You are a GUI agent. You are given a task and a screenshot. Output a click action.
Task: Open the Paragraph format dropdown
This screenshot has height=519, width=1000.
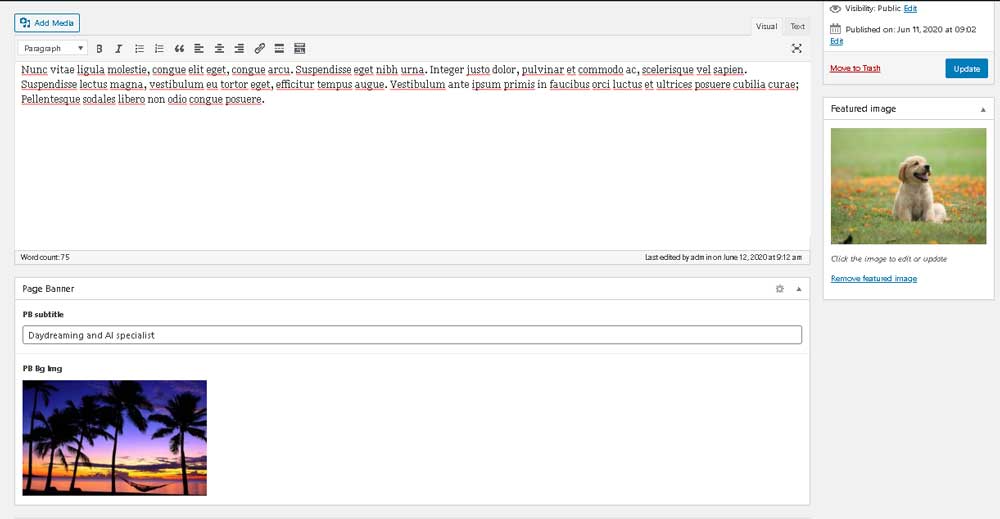52,48
